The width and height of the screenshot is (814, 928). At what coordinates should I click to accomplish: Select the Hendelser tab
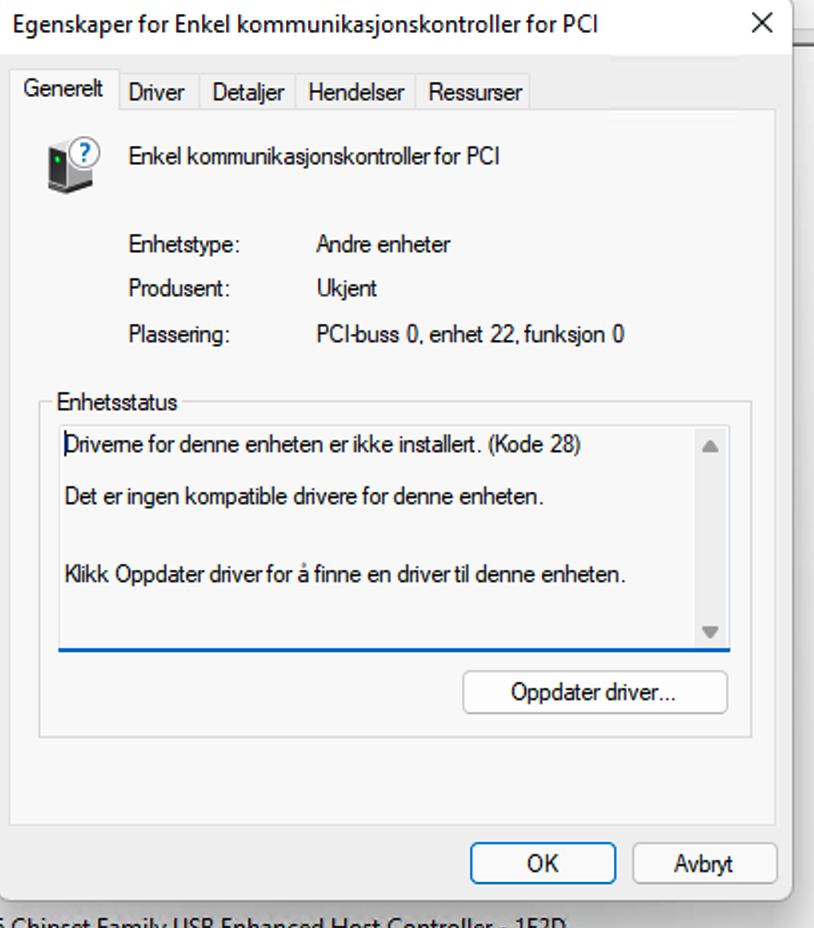tap(356, 92)
